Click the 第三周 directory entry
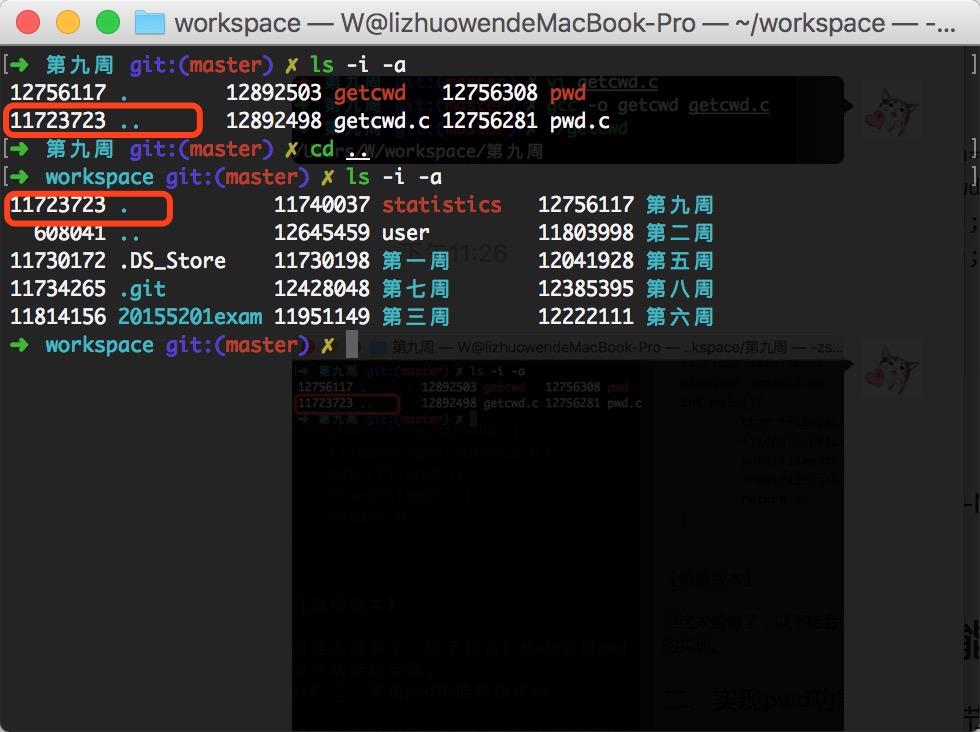980x732 pixels. (x=416, y=317)
